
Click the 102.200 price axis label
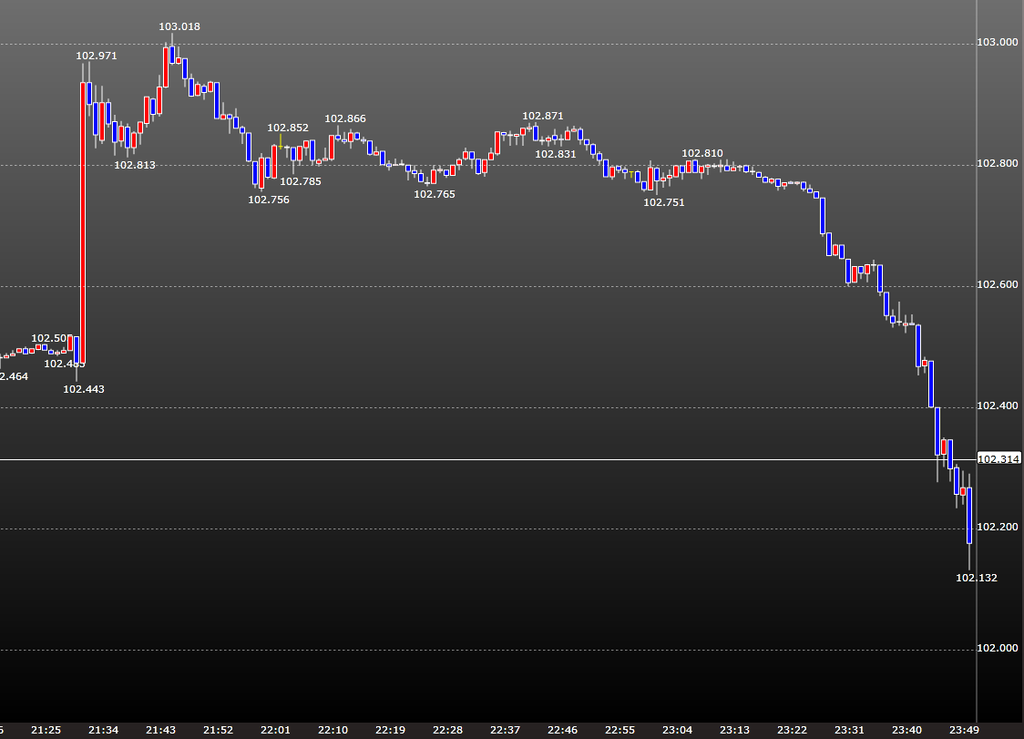997,527
